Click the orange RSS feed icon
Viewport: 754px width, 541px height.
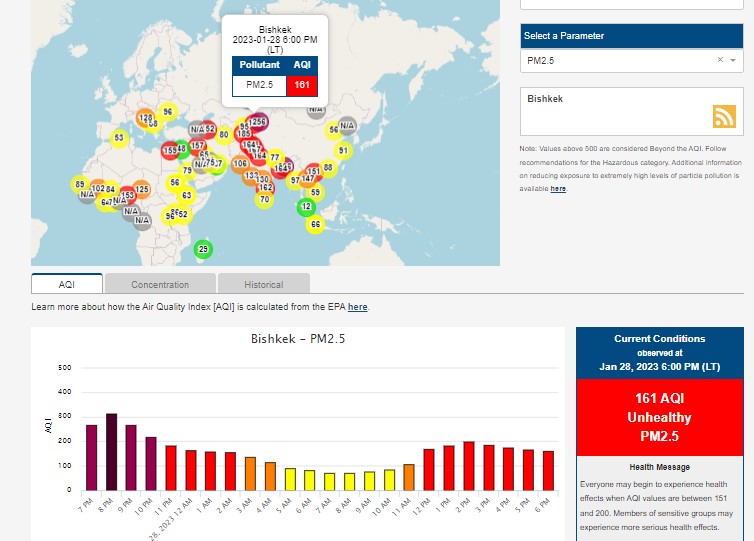pos(724,115)
